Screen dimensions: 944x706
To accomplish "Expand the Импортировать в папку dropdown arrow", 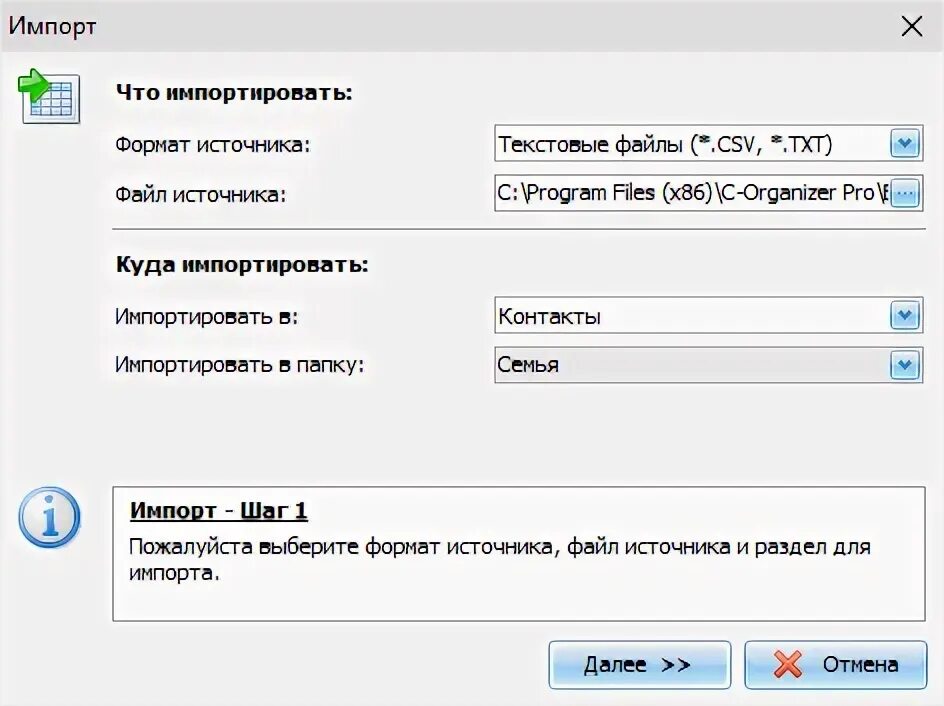I will click(904, 365).
